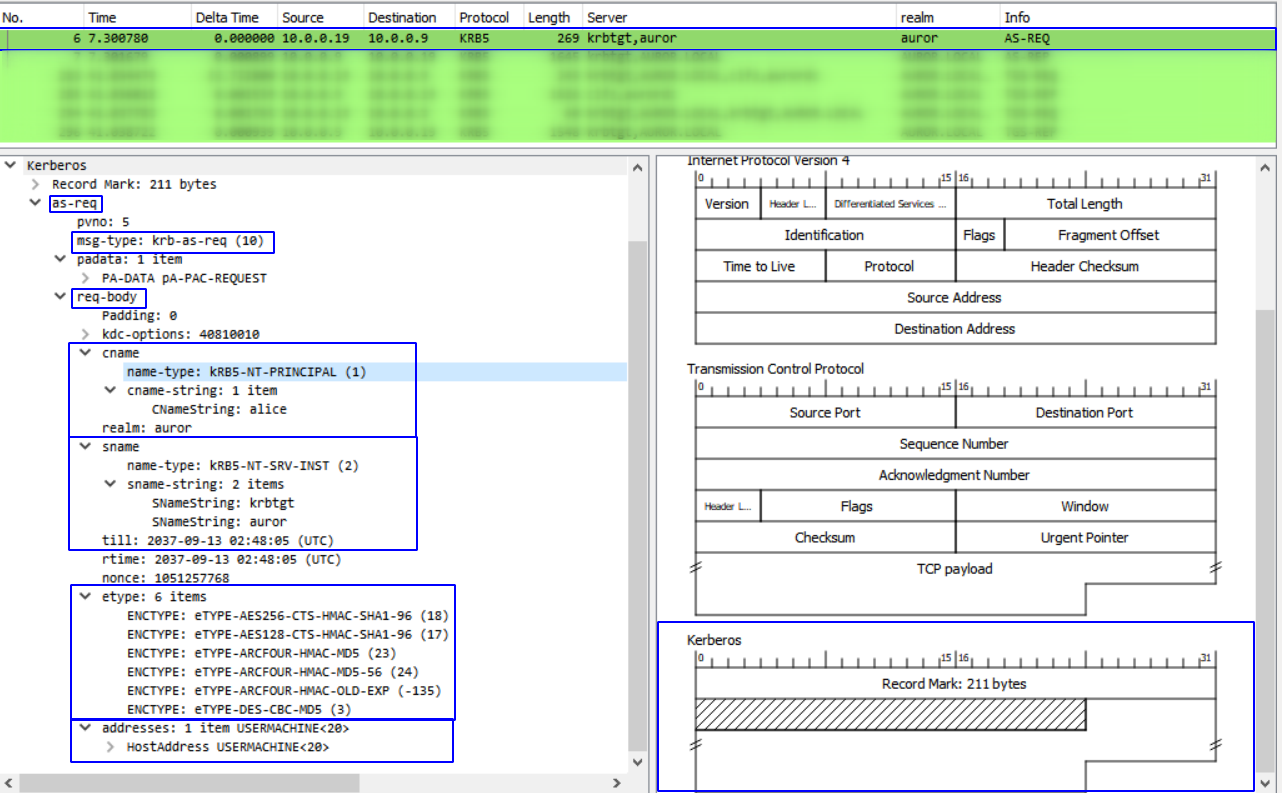Click the TCP Window diagram field

1085,506
